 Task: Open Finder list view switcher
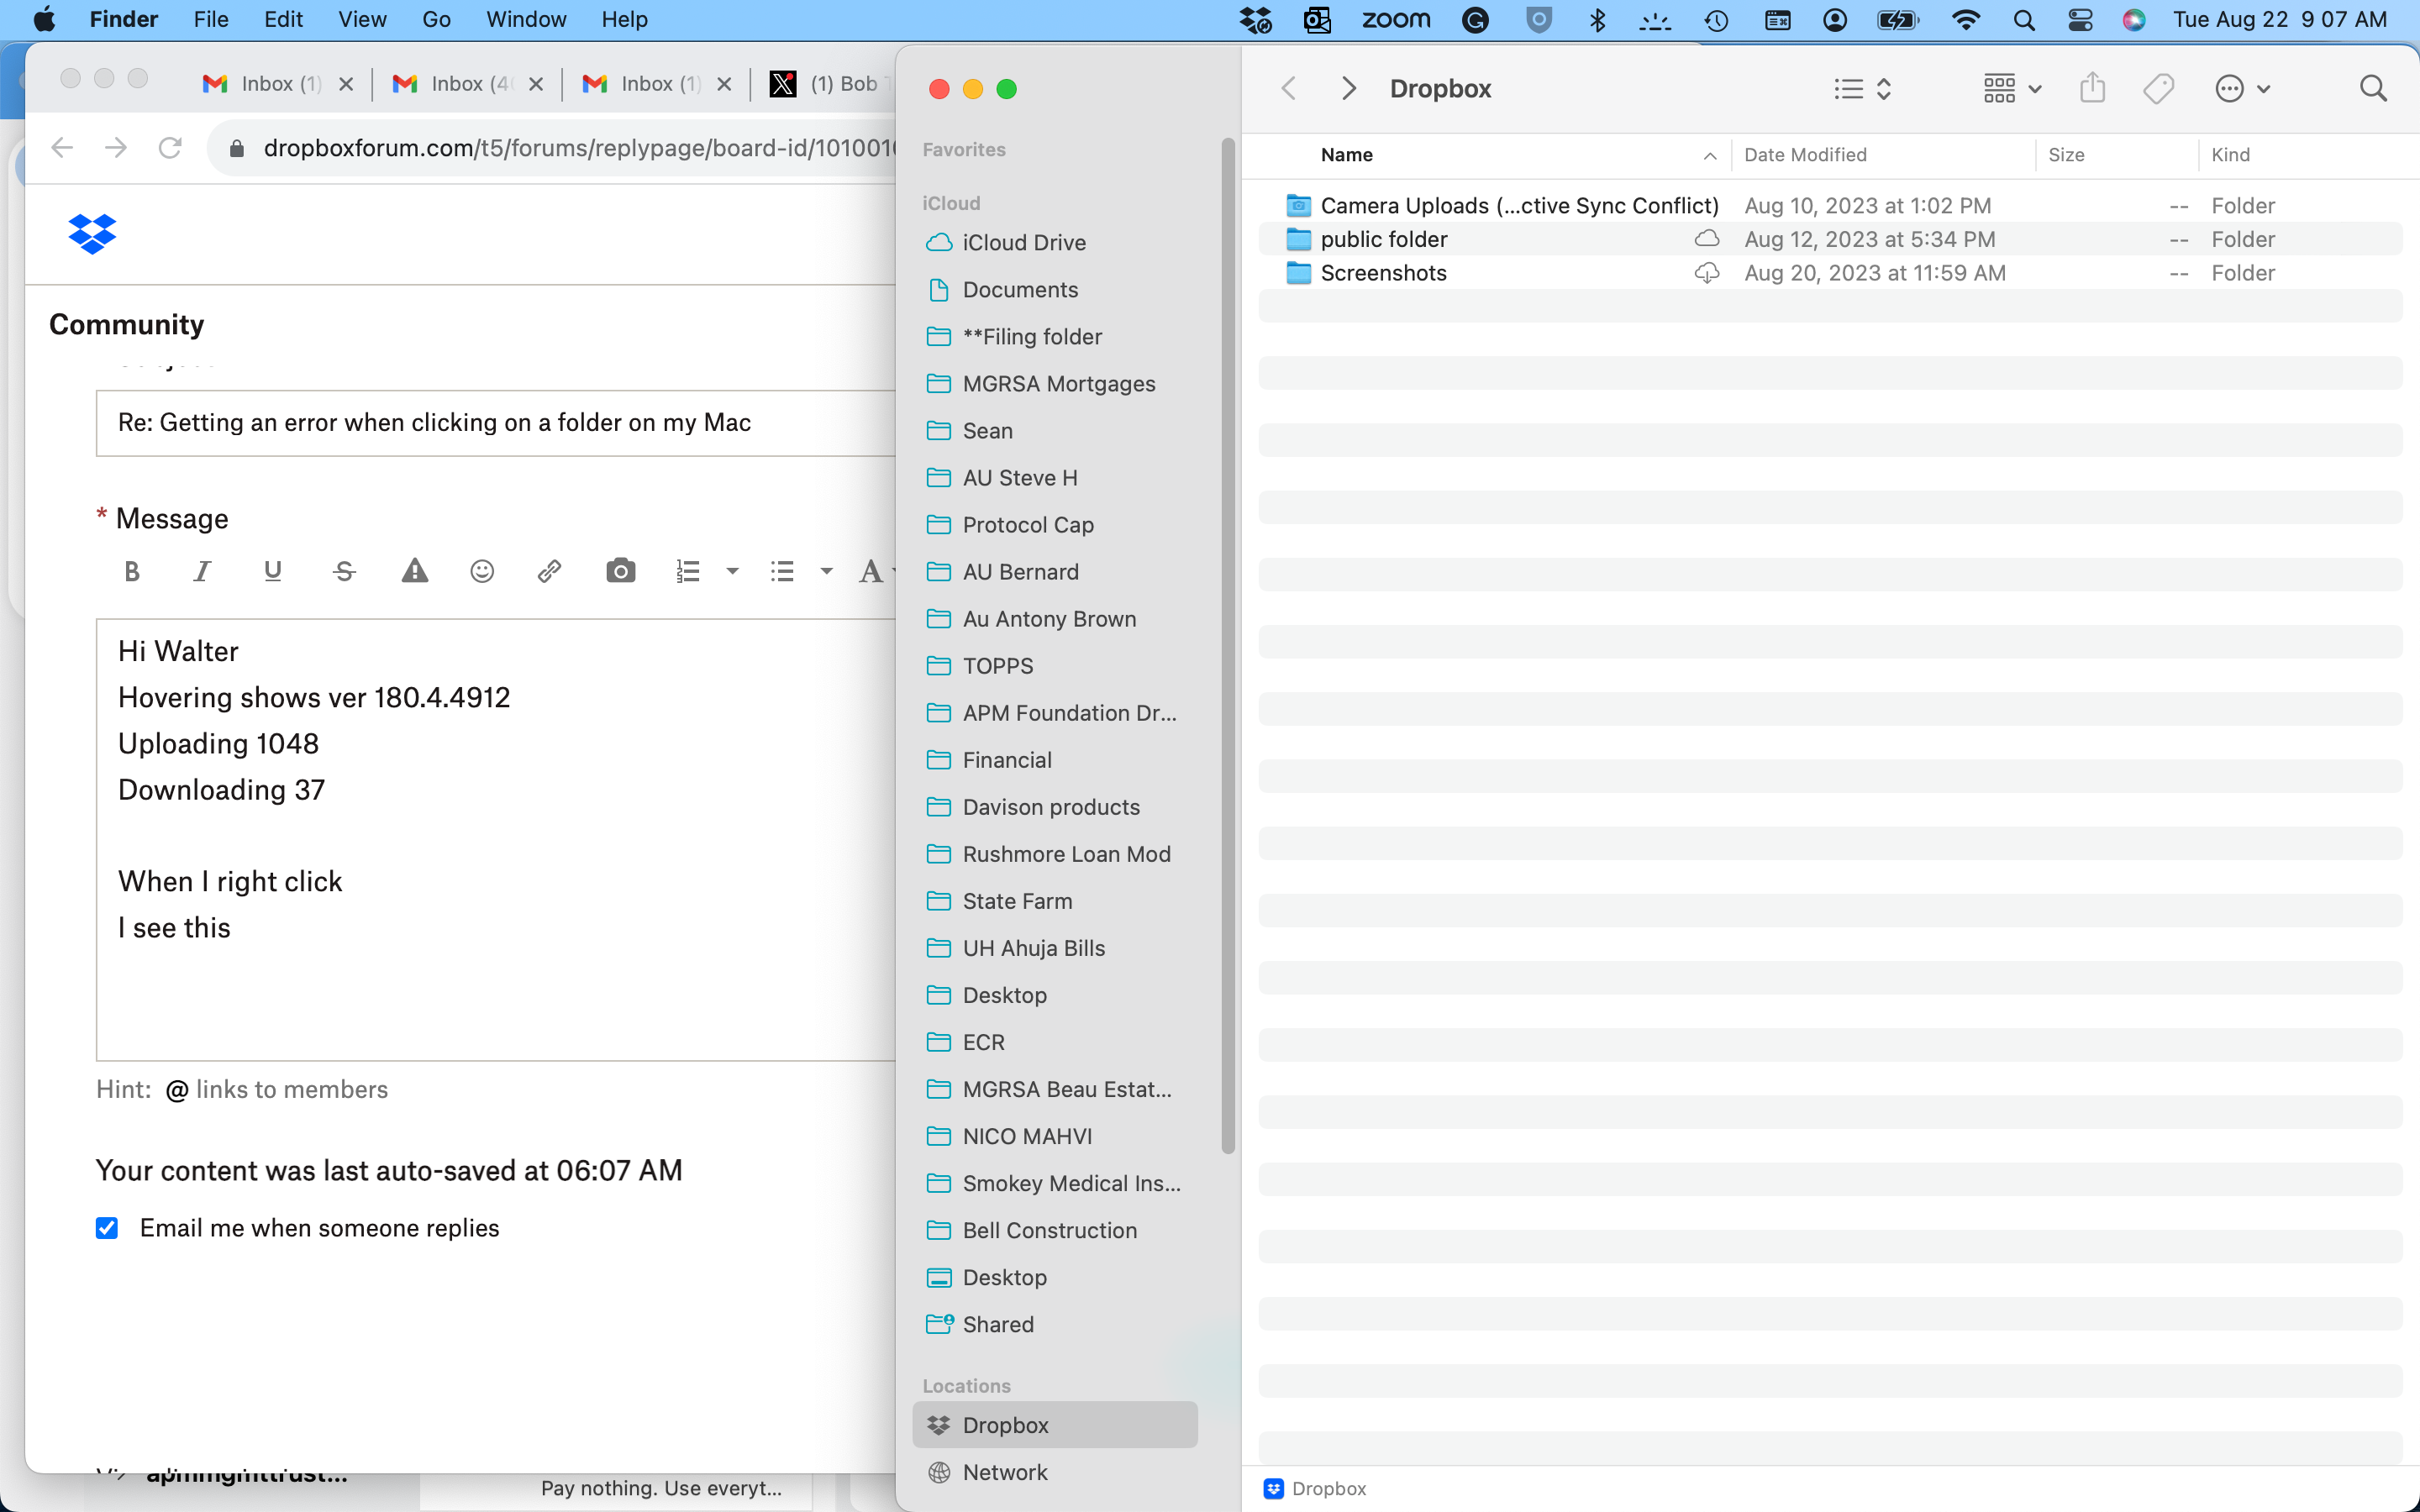click(x=1863, y=88)
